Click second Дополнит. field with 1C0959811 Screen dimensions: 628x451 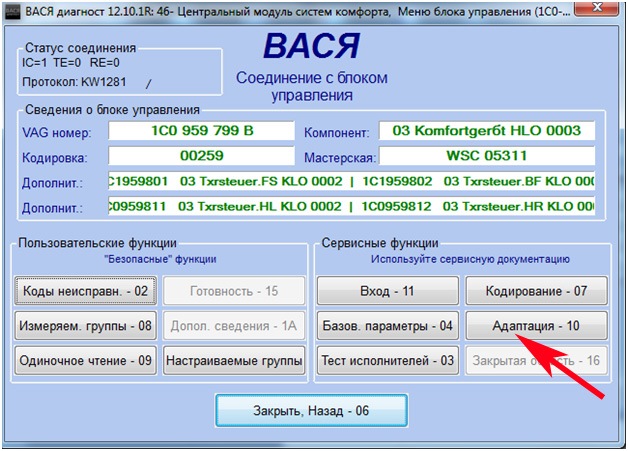coord(351,206)
